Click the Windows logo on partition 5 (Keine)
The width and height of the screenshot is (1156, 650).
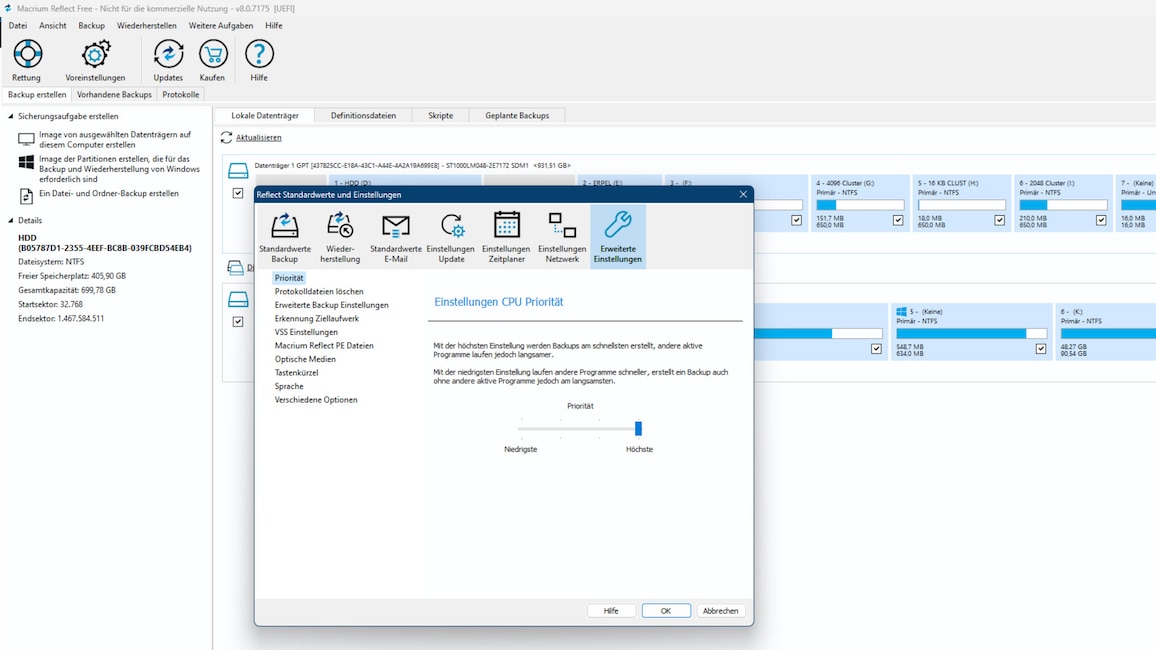(901, 312)
